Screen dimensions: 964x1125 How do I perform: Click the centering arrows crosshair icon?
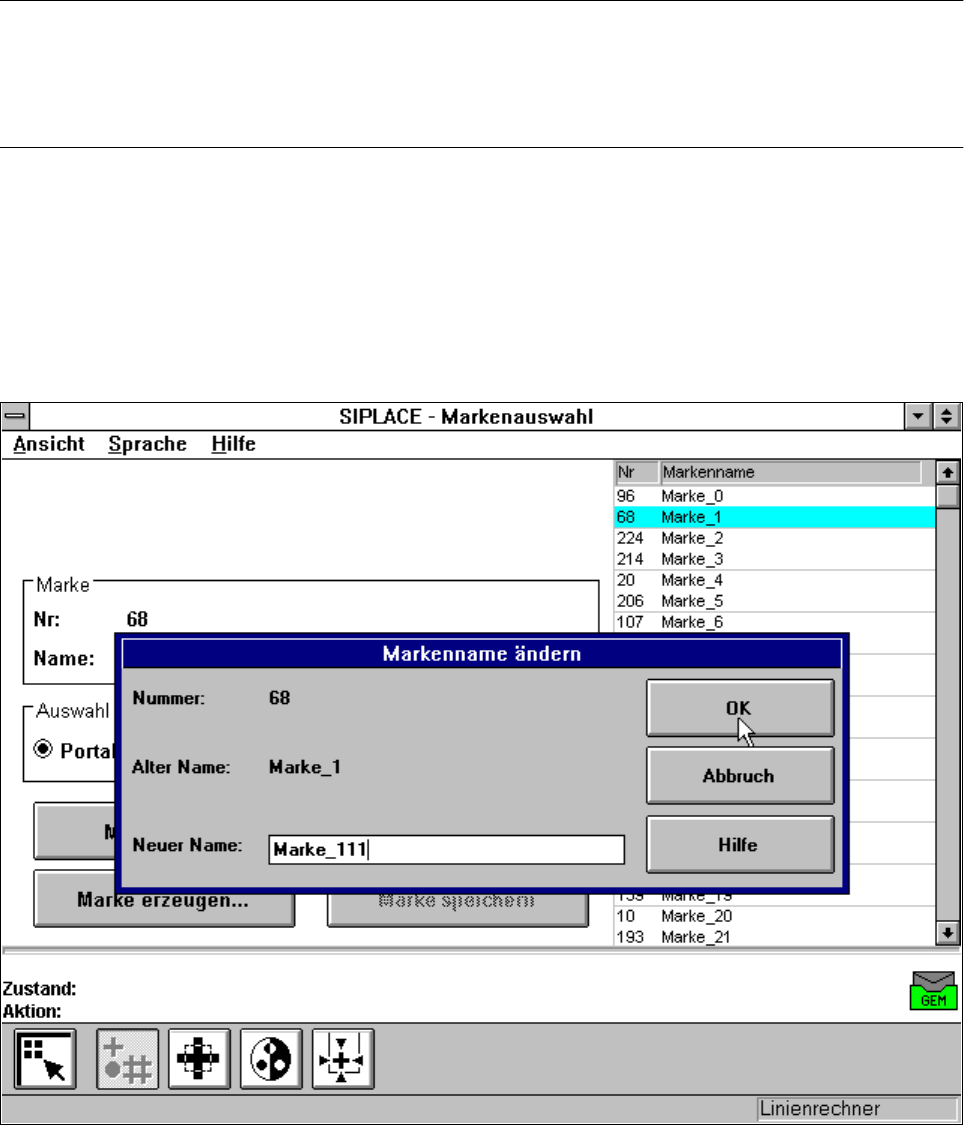(x=343, y=1059)
